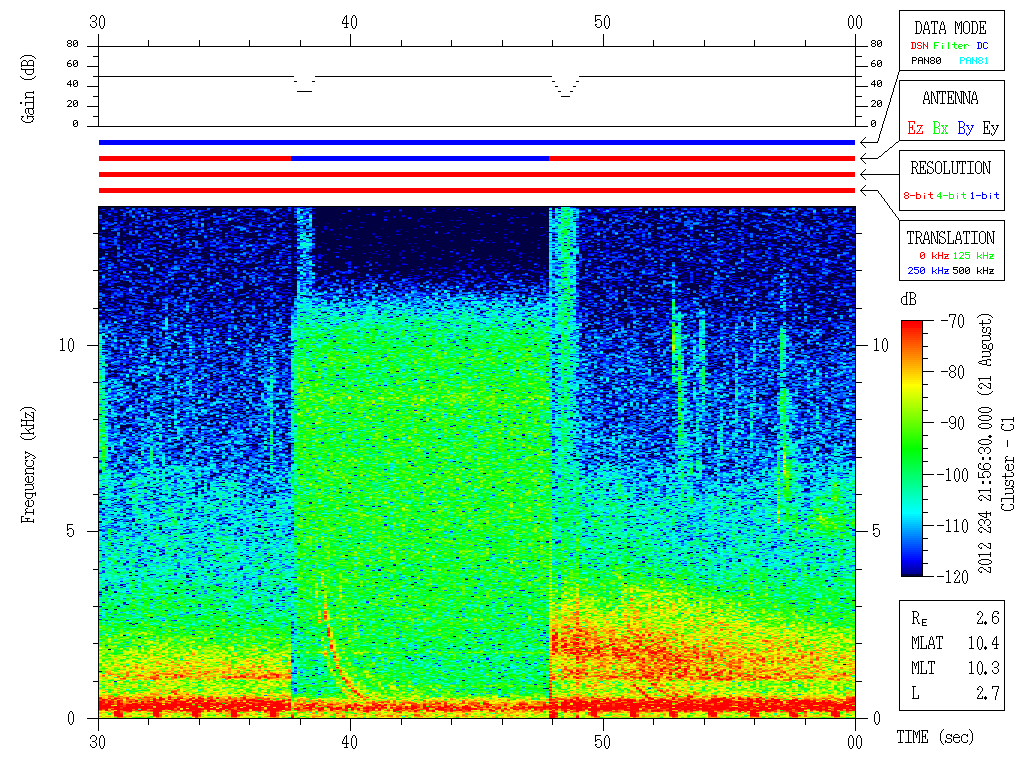Viewport: 1024px width, 768px height.
Task: Click the blue 1-bit label
Action: [x=984, y=195]
